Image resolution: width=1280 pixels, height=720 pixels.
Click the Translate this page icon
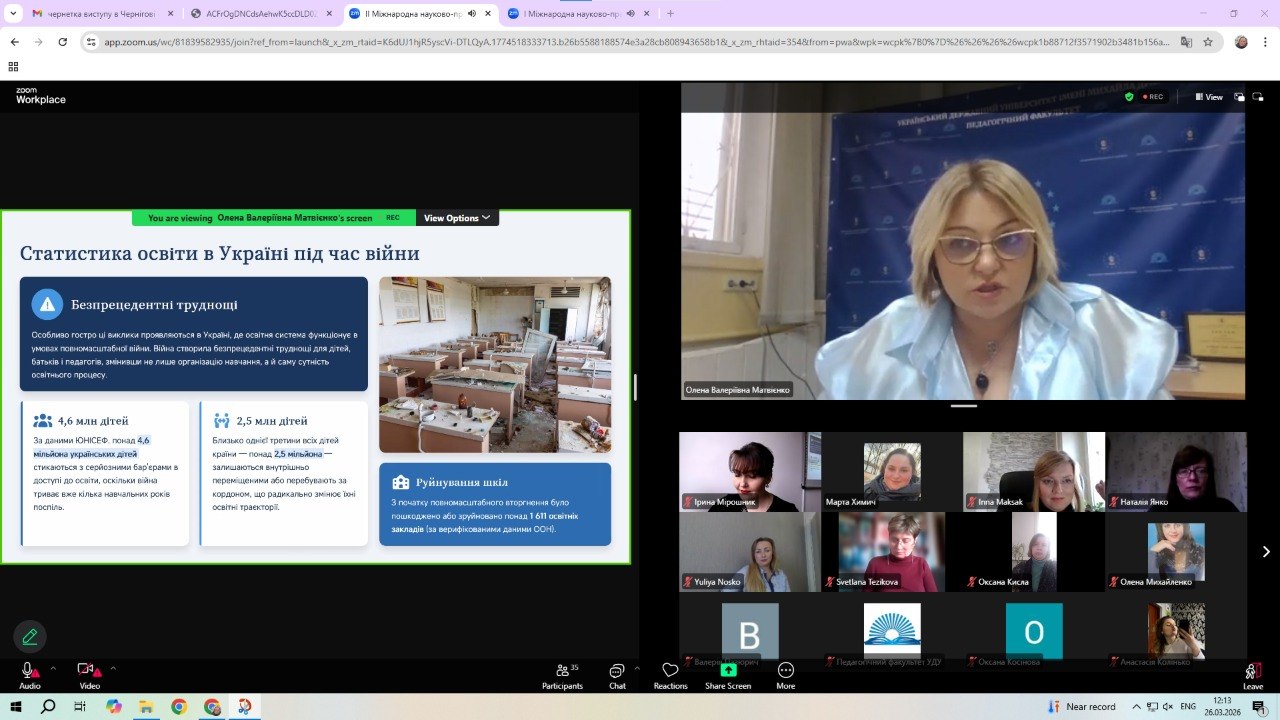[x=1186, y=42]
